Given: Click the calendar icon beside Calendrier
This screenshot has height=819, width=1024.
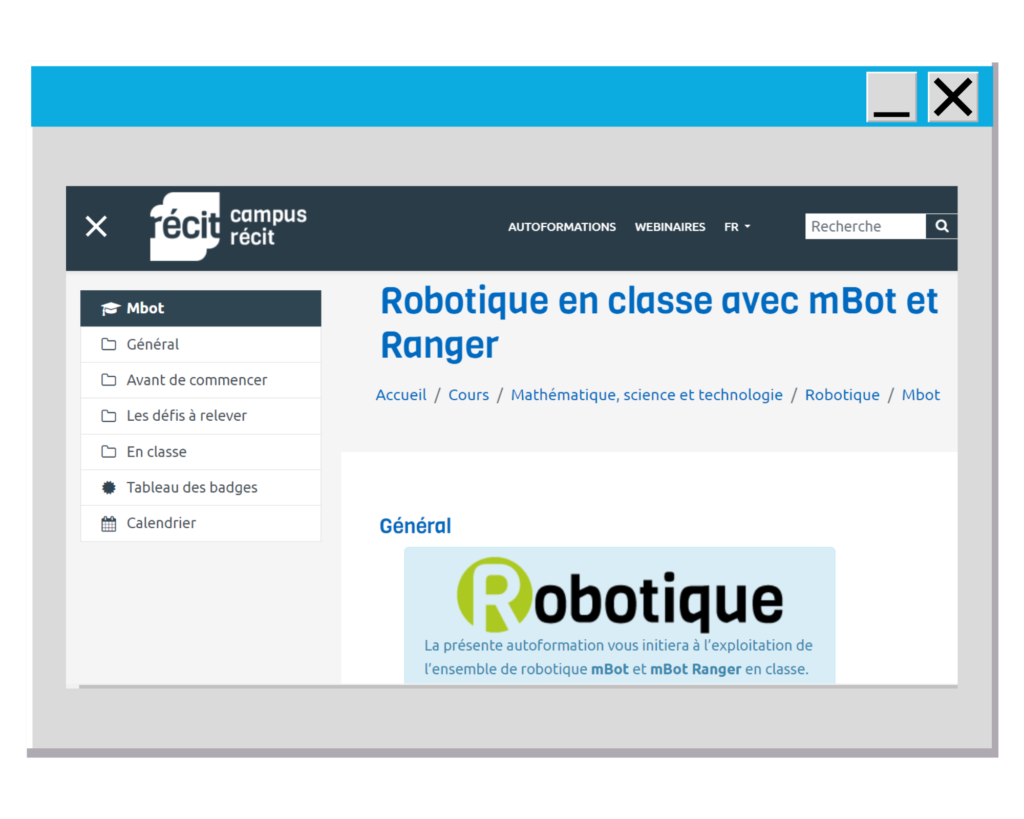Looking at the screenshot, I should pos(109,524).
